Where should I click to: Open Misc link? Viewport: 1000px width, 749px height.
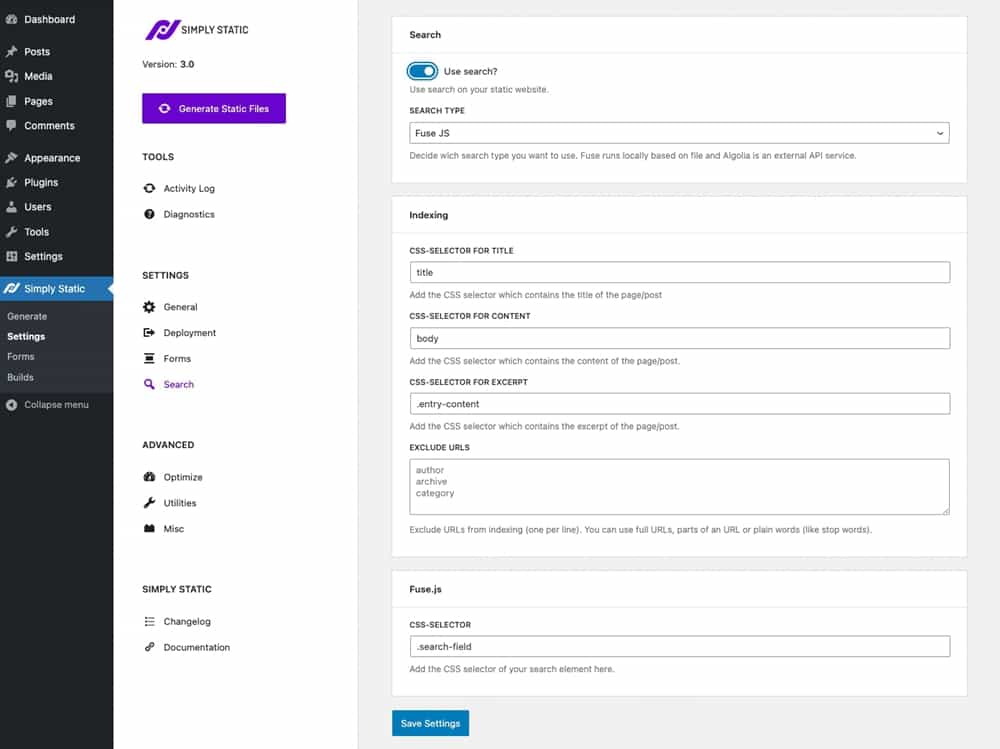click(x=173, y=528)
